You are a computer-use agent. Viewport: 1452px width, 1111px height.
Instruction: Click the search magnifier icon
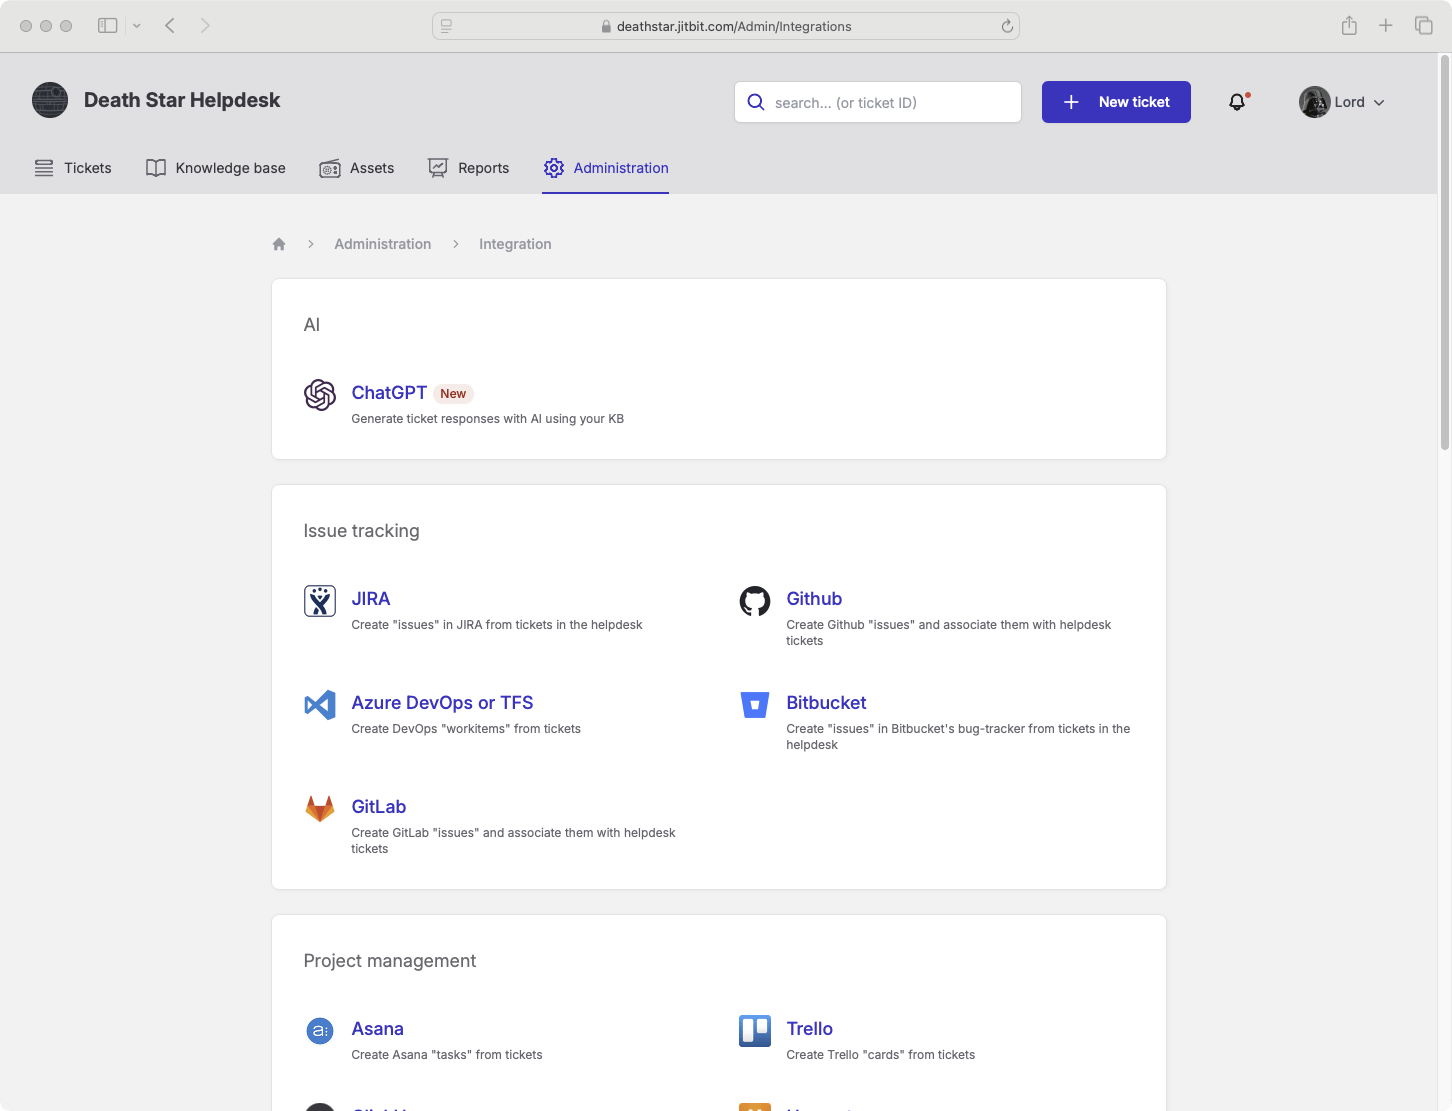pos(756,102)
